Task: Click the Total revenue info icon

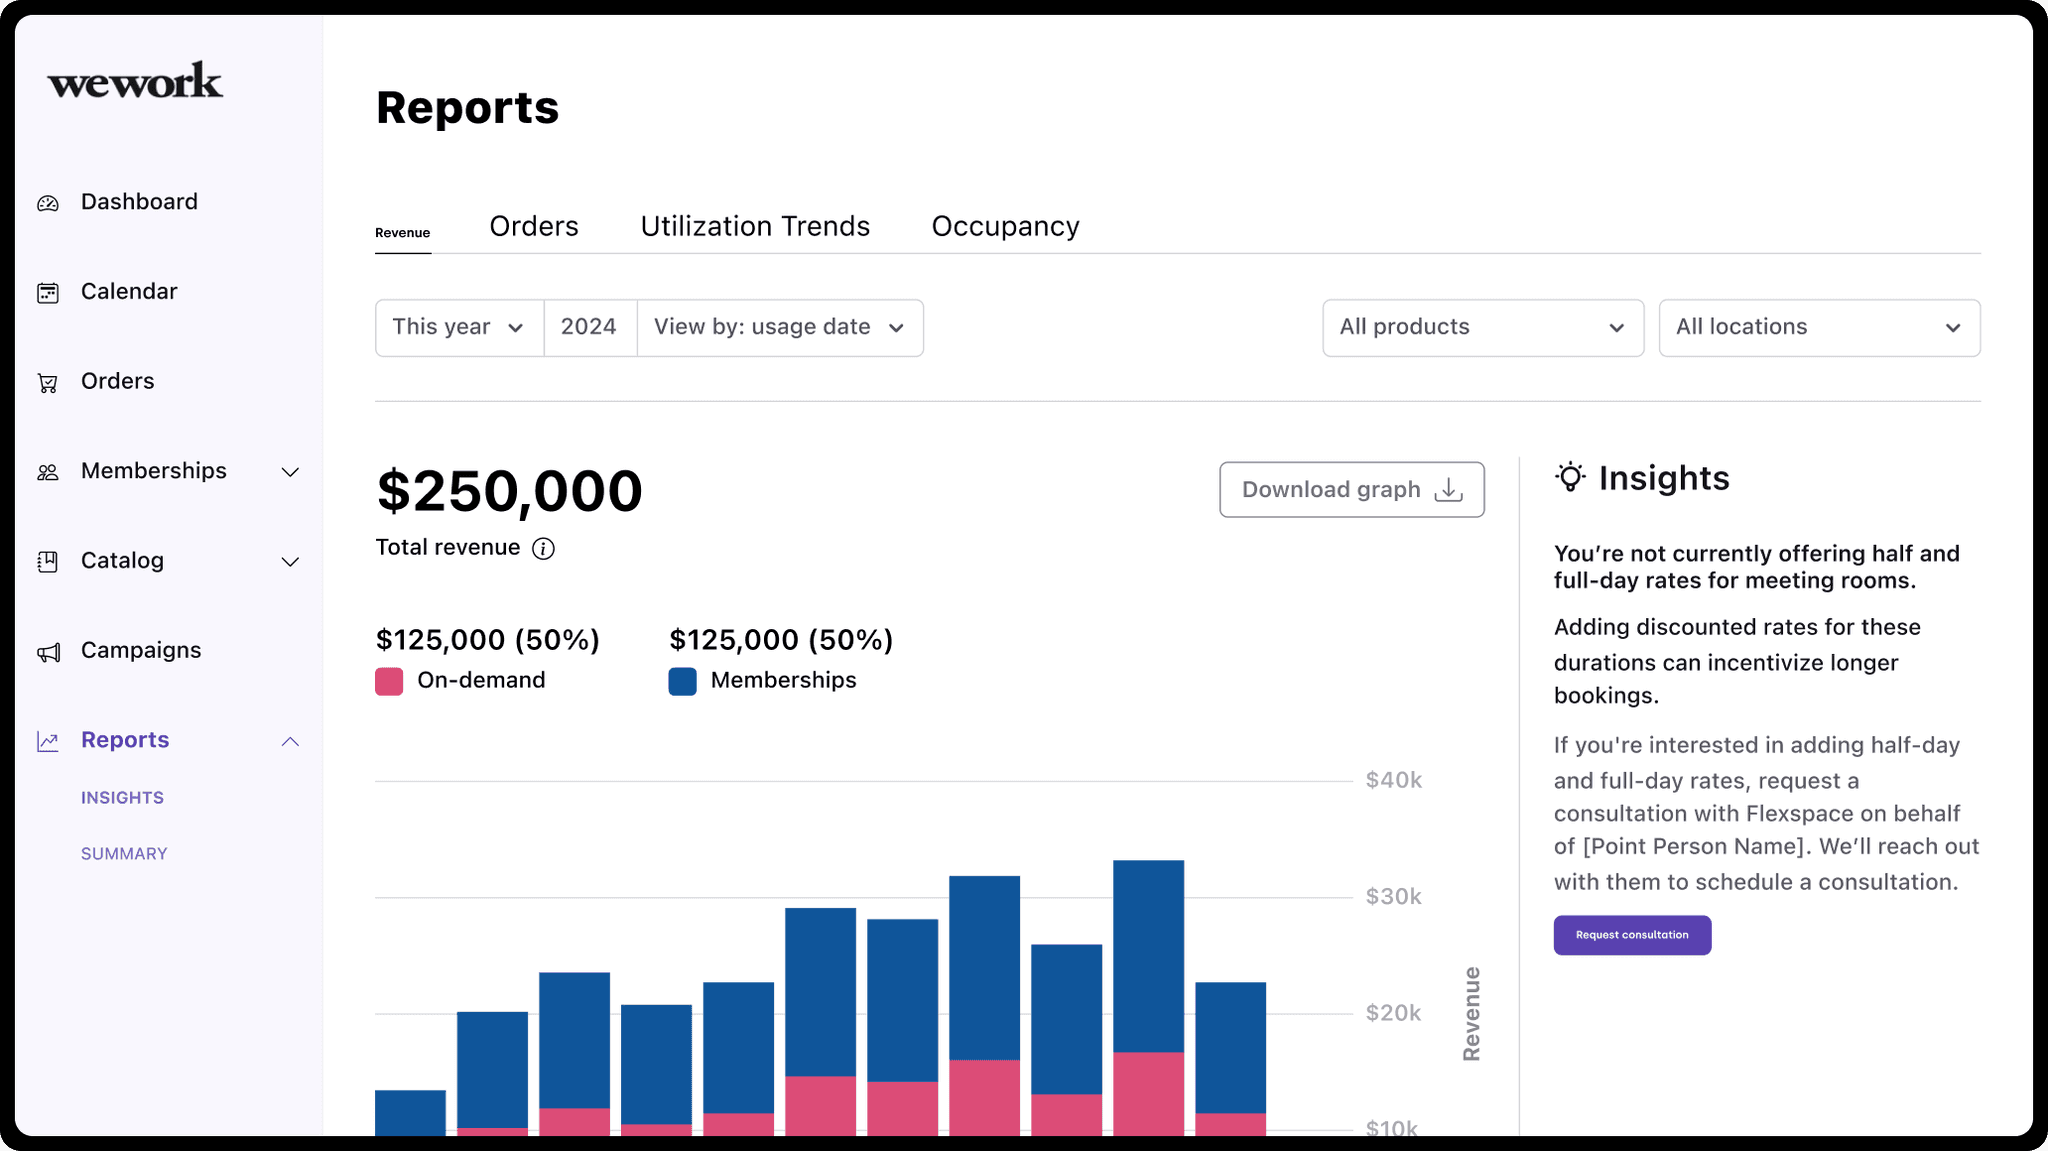Action: [543, 548]
